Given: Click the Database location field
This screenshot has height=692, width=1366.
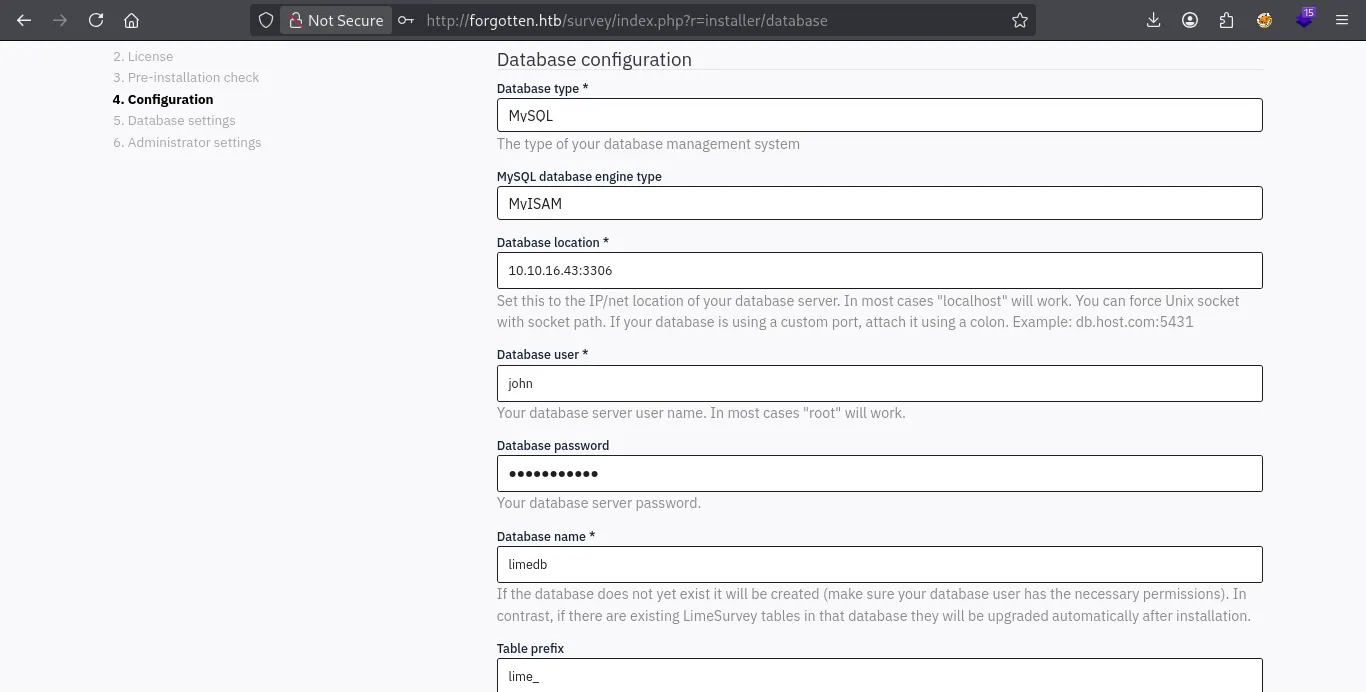Looking at the screenshot, I should pyautogui.click(x=879, y=270).
